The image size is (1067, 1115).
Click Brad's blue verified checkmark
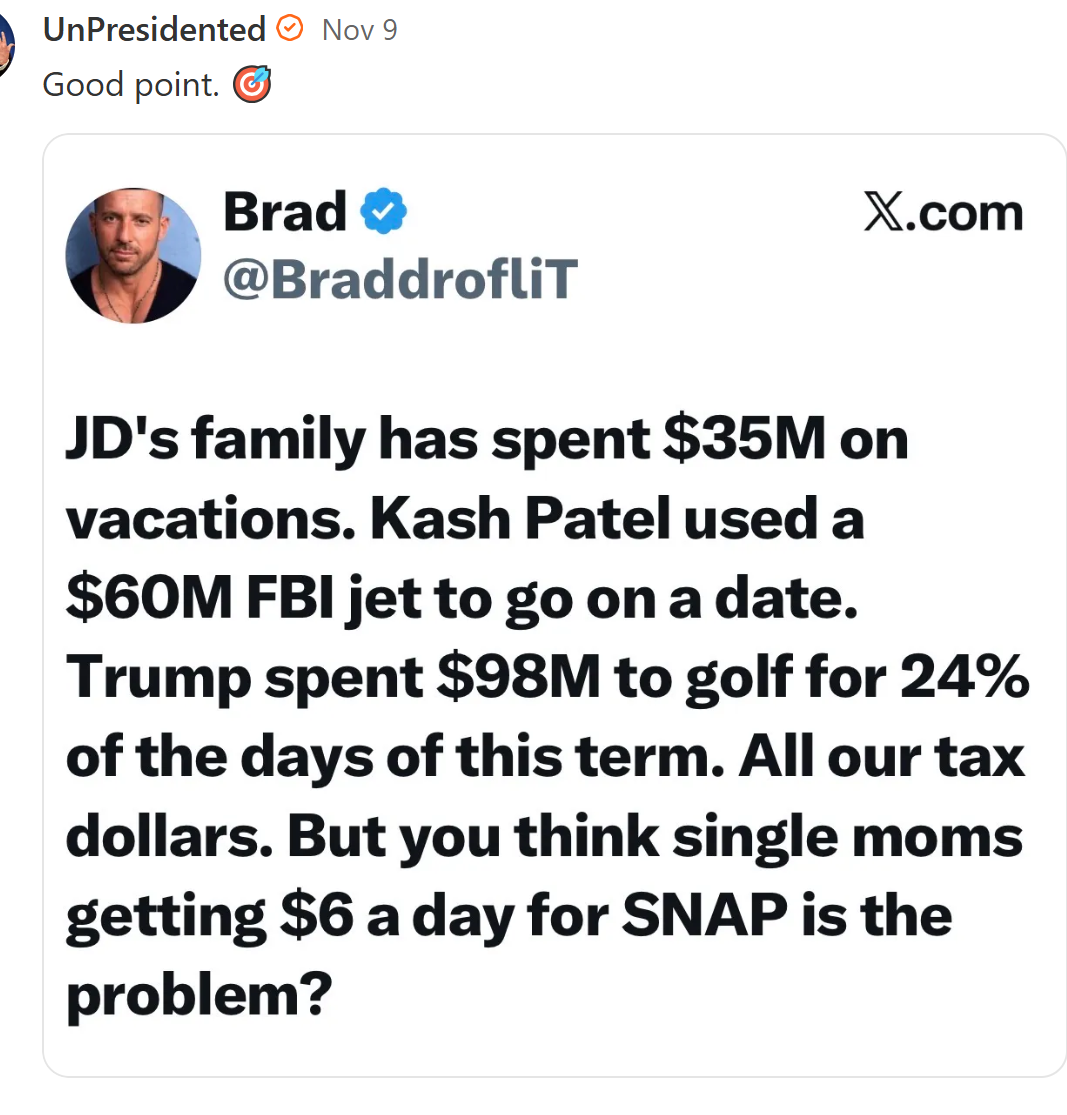click(383, 213)
